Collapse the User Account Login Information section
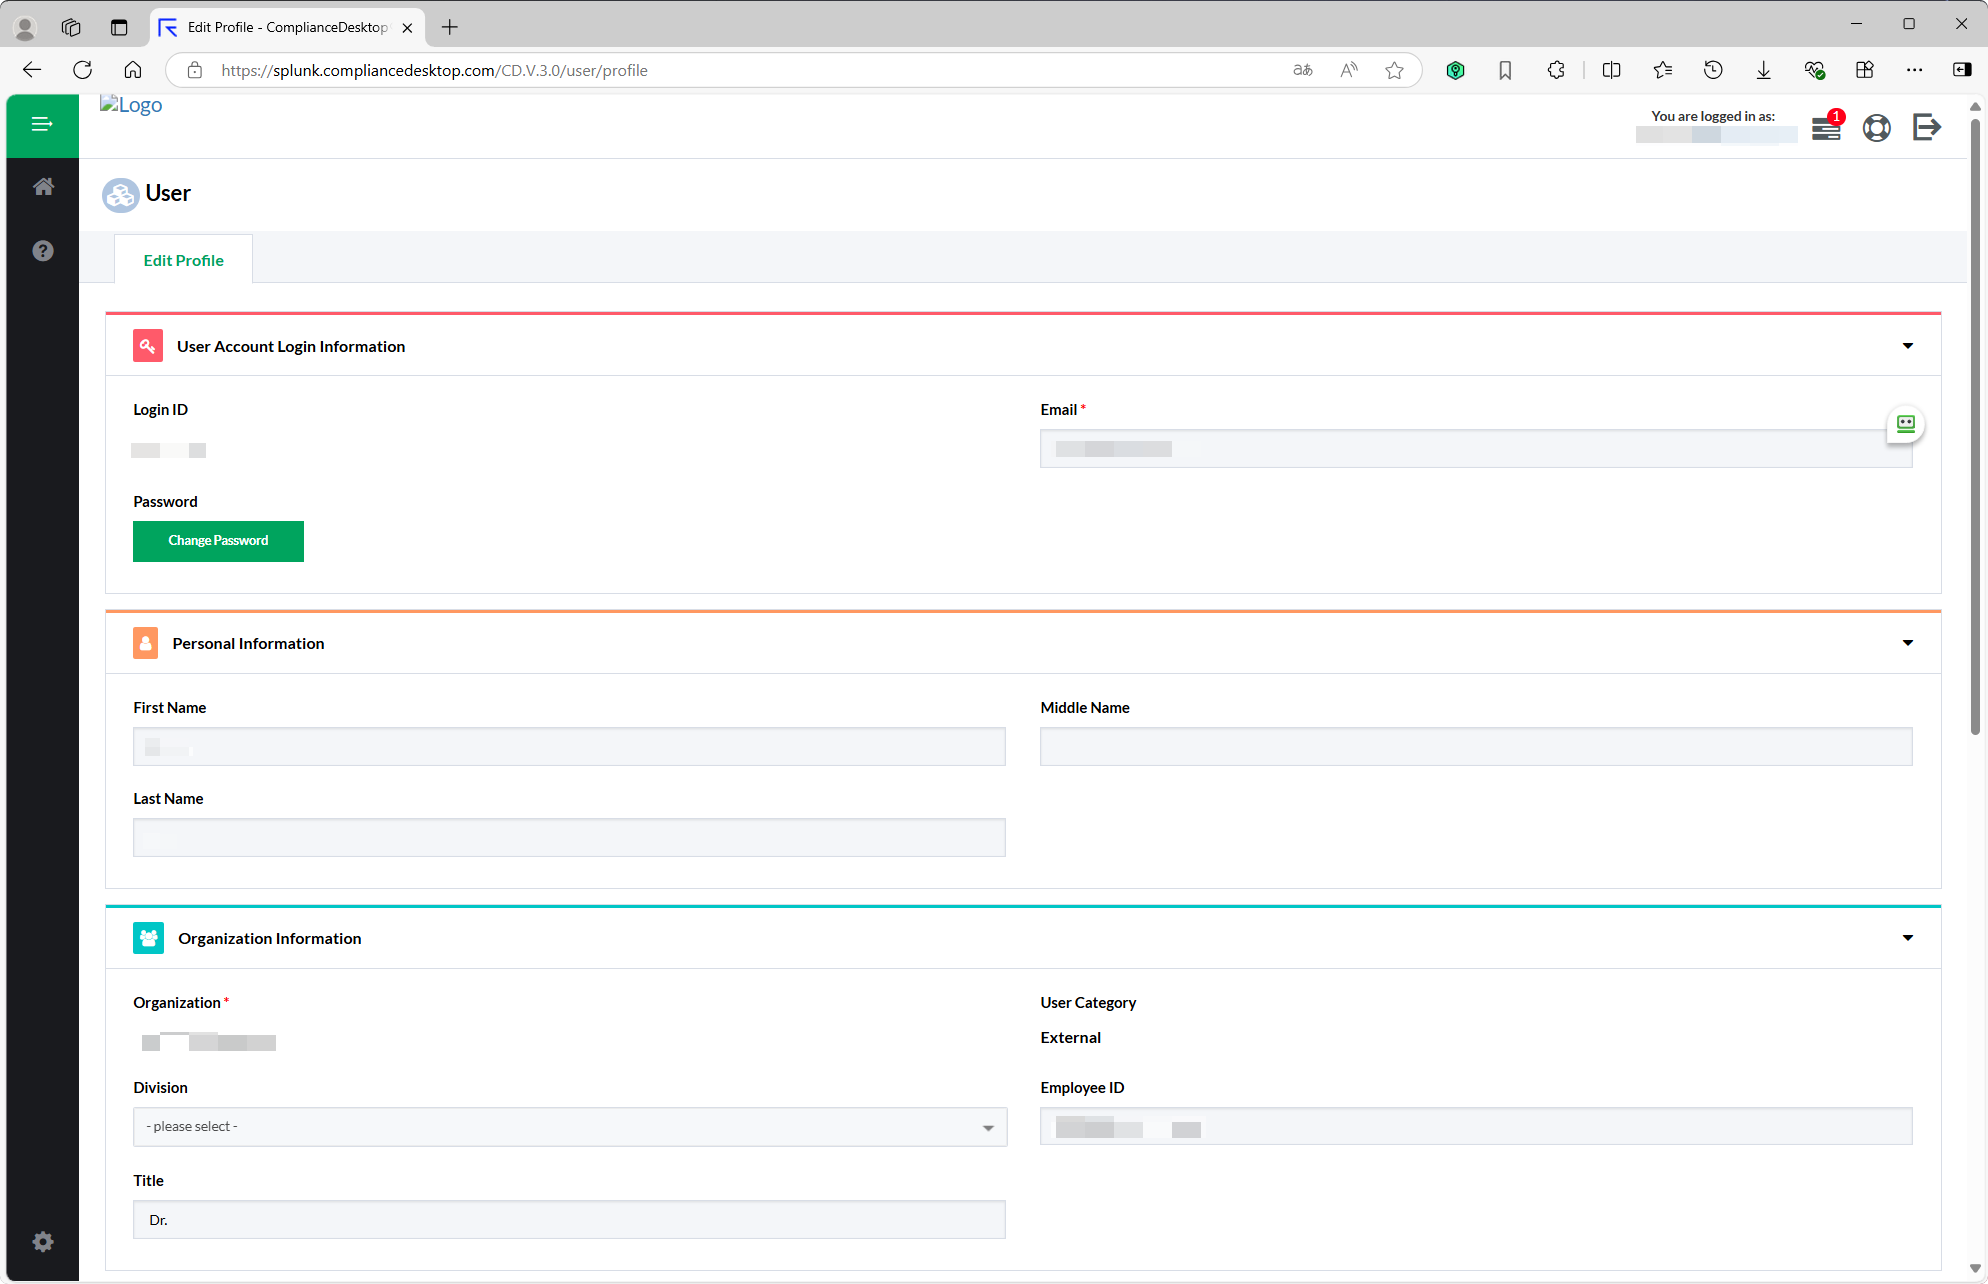The width and height of the screenshot is (1988, 1284). coord(1908,345)
